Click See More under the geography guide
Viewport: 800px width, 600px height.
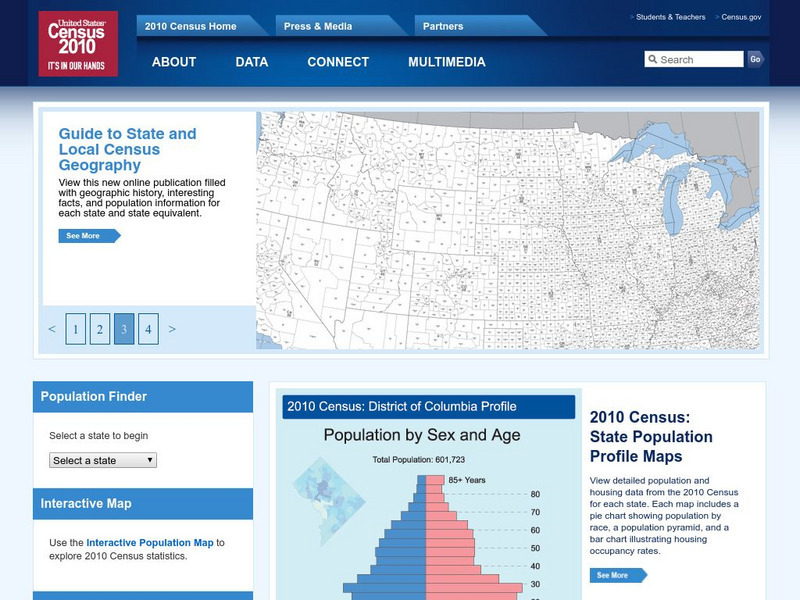click(89, 236)
